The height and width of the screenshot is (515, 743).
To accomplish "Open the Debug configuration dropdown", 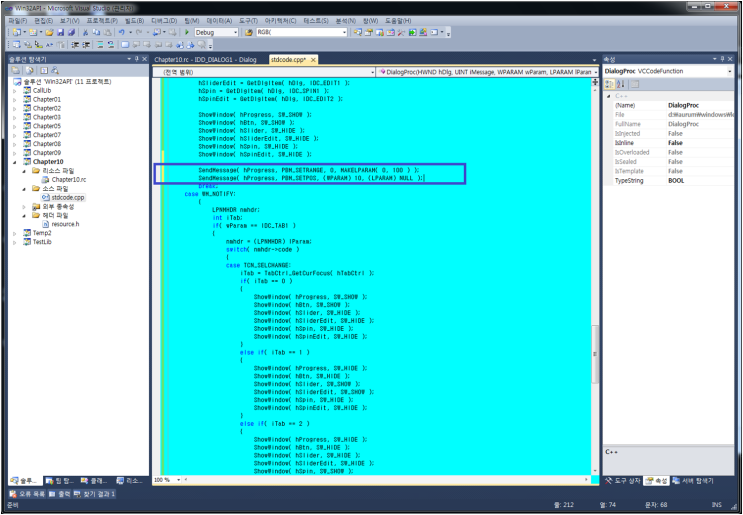I will pos(235,32).
